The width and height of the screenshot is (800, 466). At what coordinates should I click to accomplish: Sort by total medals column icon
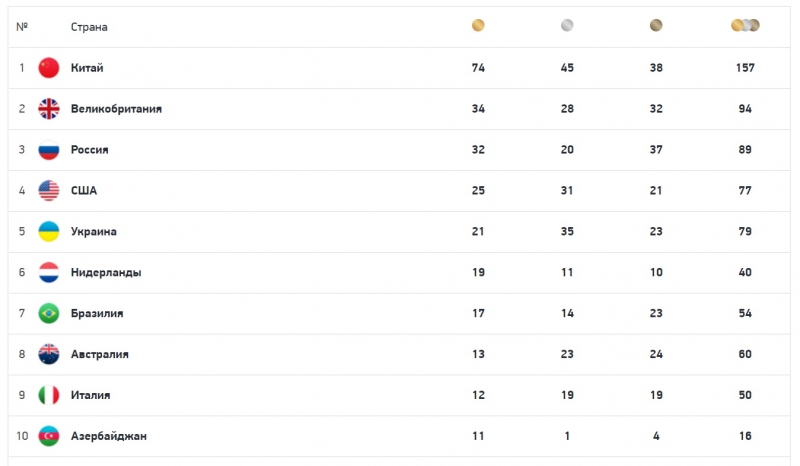(745, 26)
